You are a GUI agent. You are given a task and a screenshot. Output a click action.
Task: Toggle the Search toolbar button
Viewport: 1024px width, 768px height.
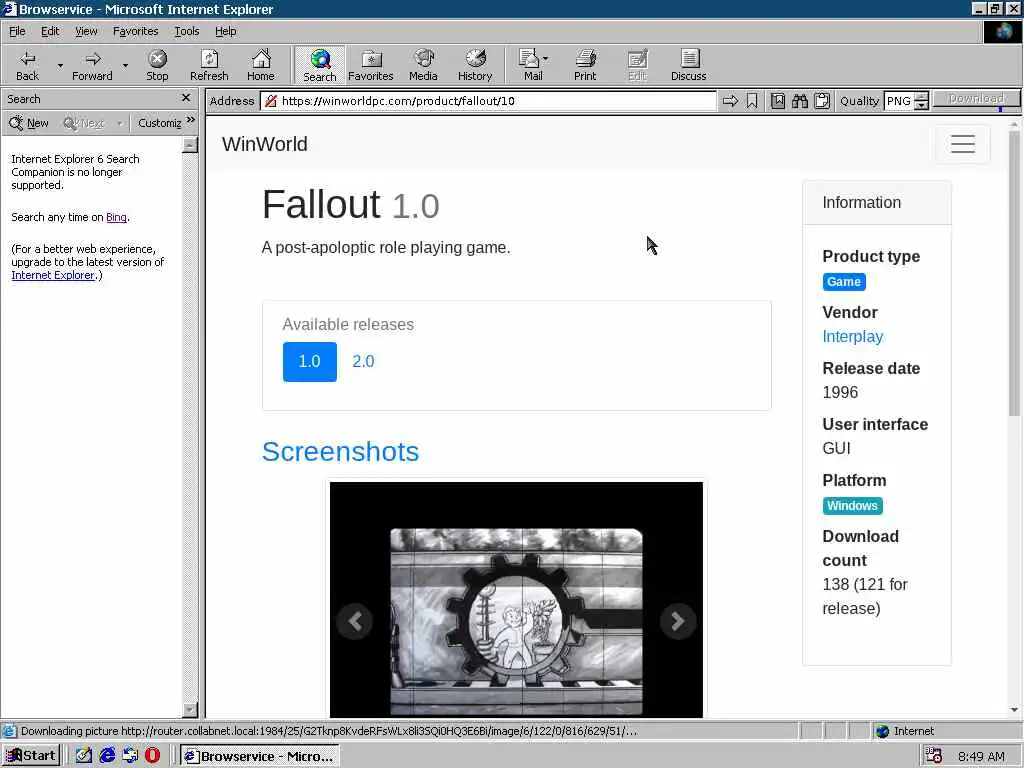click(x=319, y=65)
